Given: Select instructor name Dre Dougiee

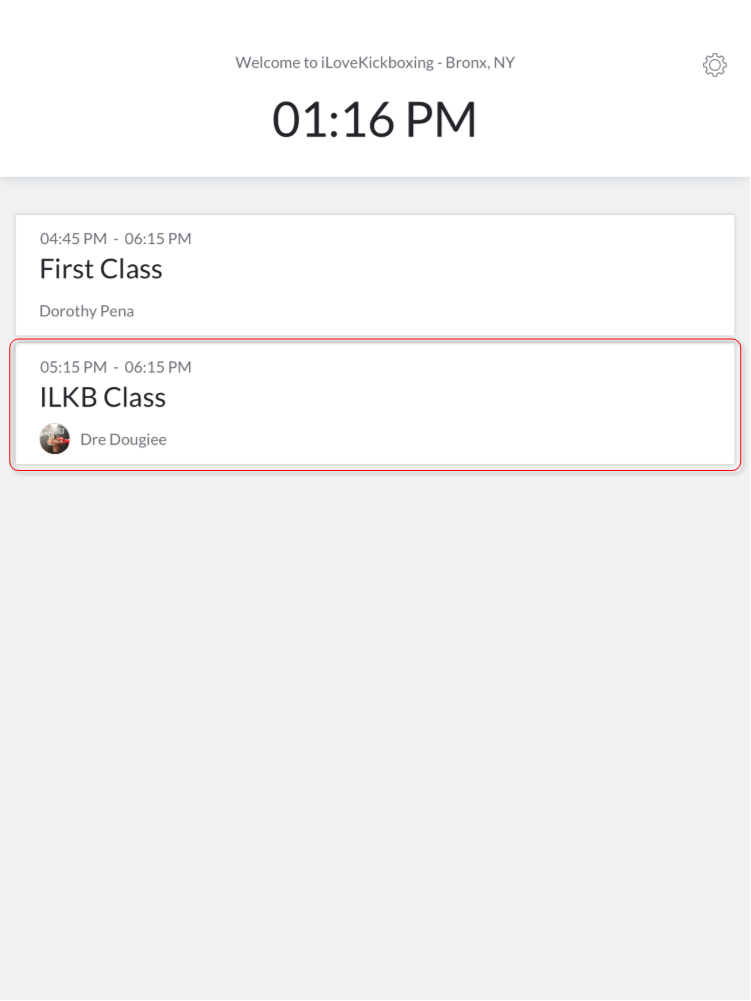Looking at the screenshot, I should [123, 439].
